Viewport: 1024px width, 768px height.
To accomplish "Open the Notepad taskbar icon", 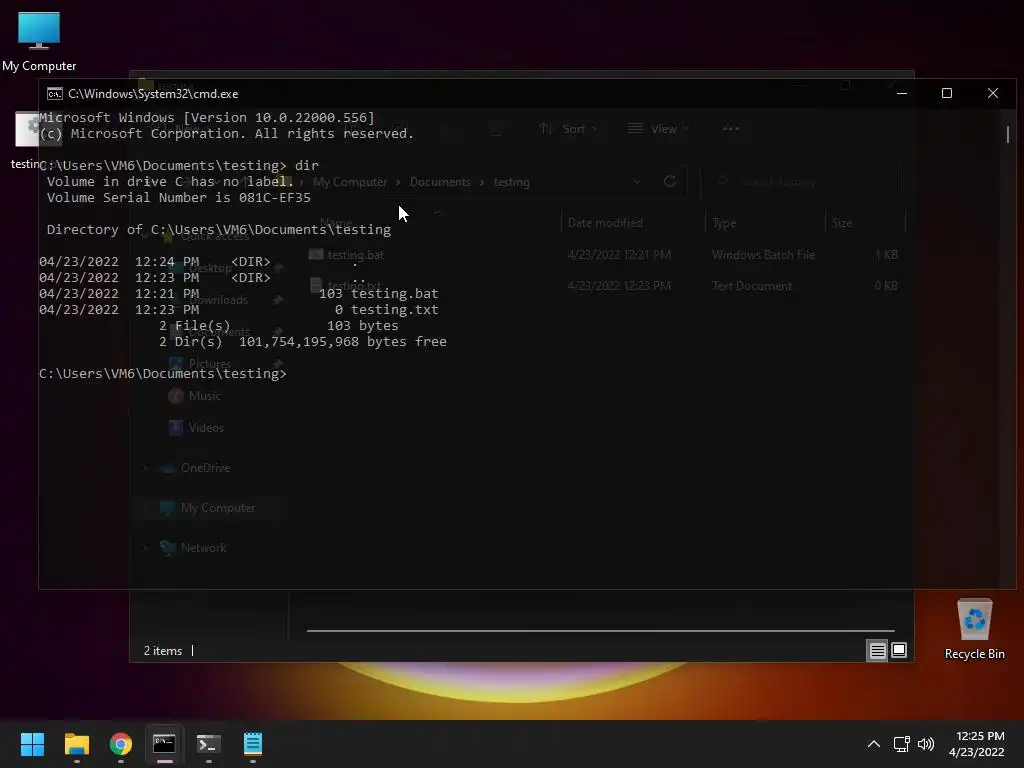I will [253, 744].
